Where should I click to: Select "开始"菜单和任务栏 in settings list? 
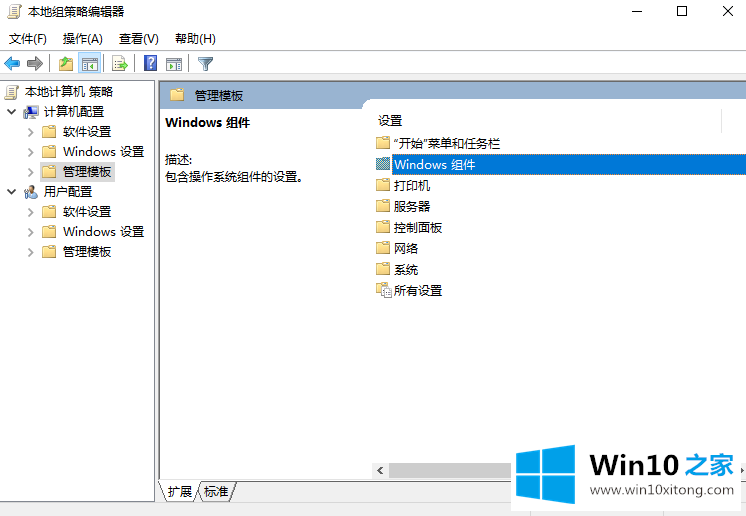(x=447, y=143)
